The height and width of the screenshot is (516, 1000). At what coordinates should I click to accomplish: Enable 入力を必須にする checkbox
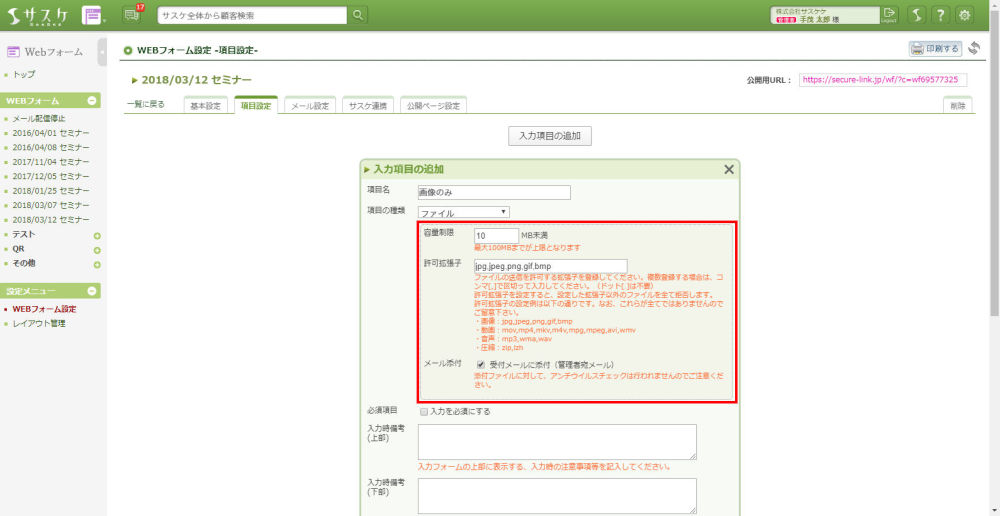pos(424,411)
